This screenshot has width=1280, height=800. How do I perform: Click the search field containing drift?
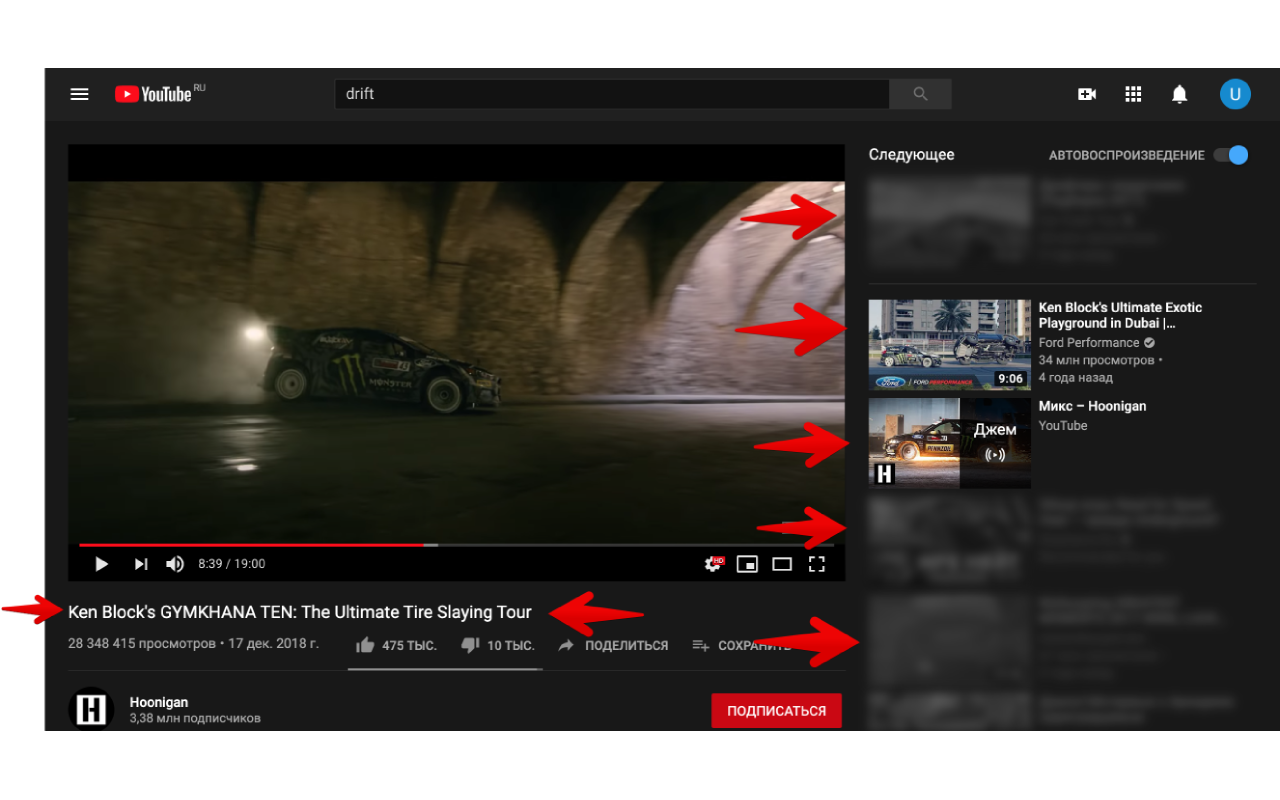612,94
